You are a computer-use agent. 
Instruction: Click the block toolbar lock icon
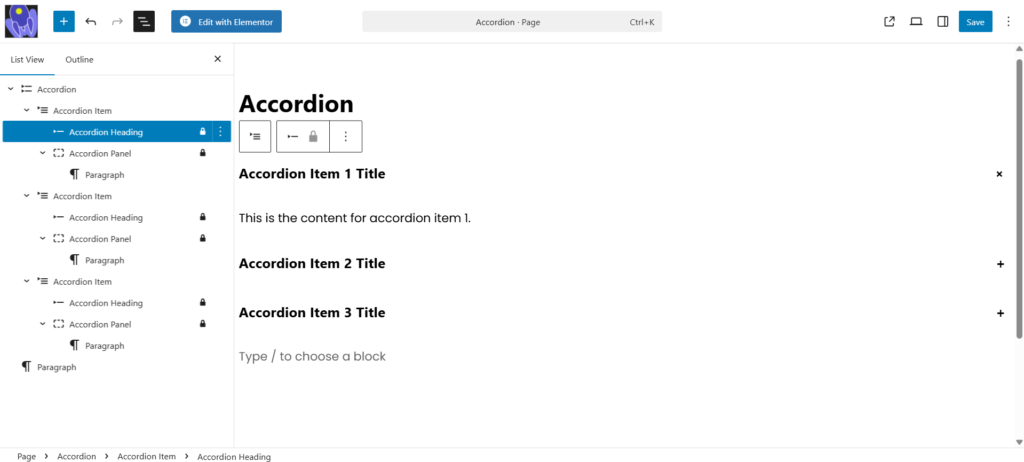pyautogui.click(x=313, y=136)
